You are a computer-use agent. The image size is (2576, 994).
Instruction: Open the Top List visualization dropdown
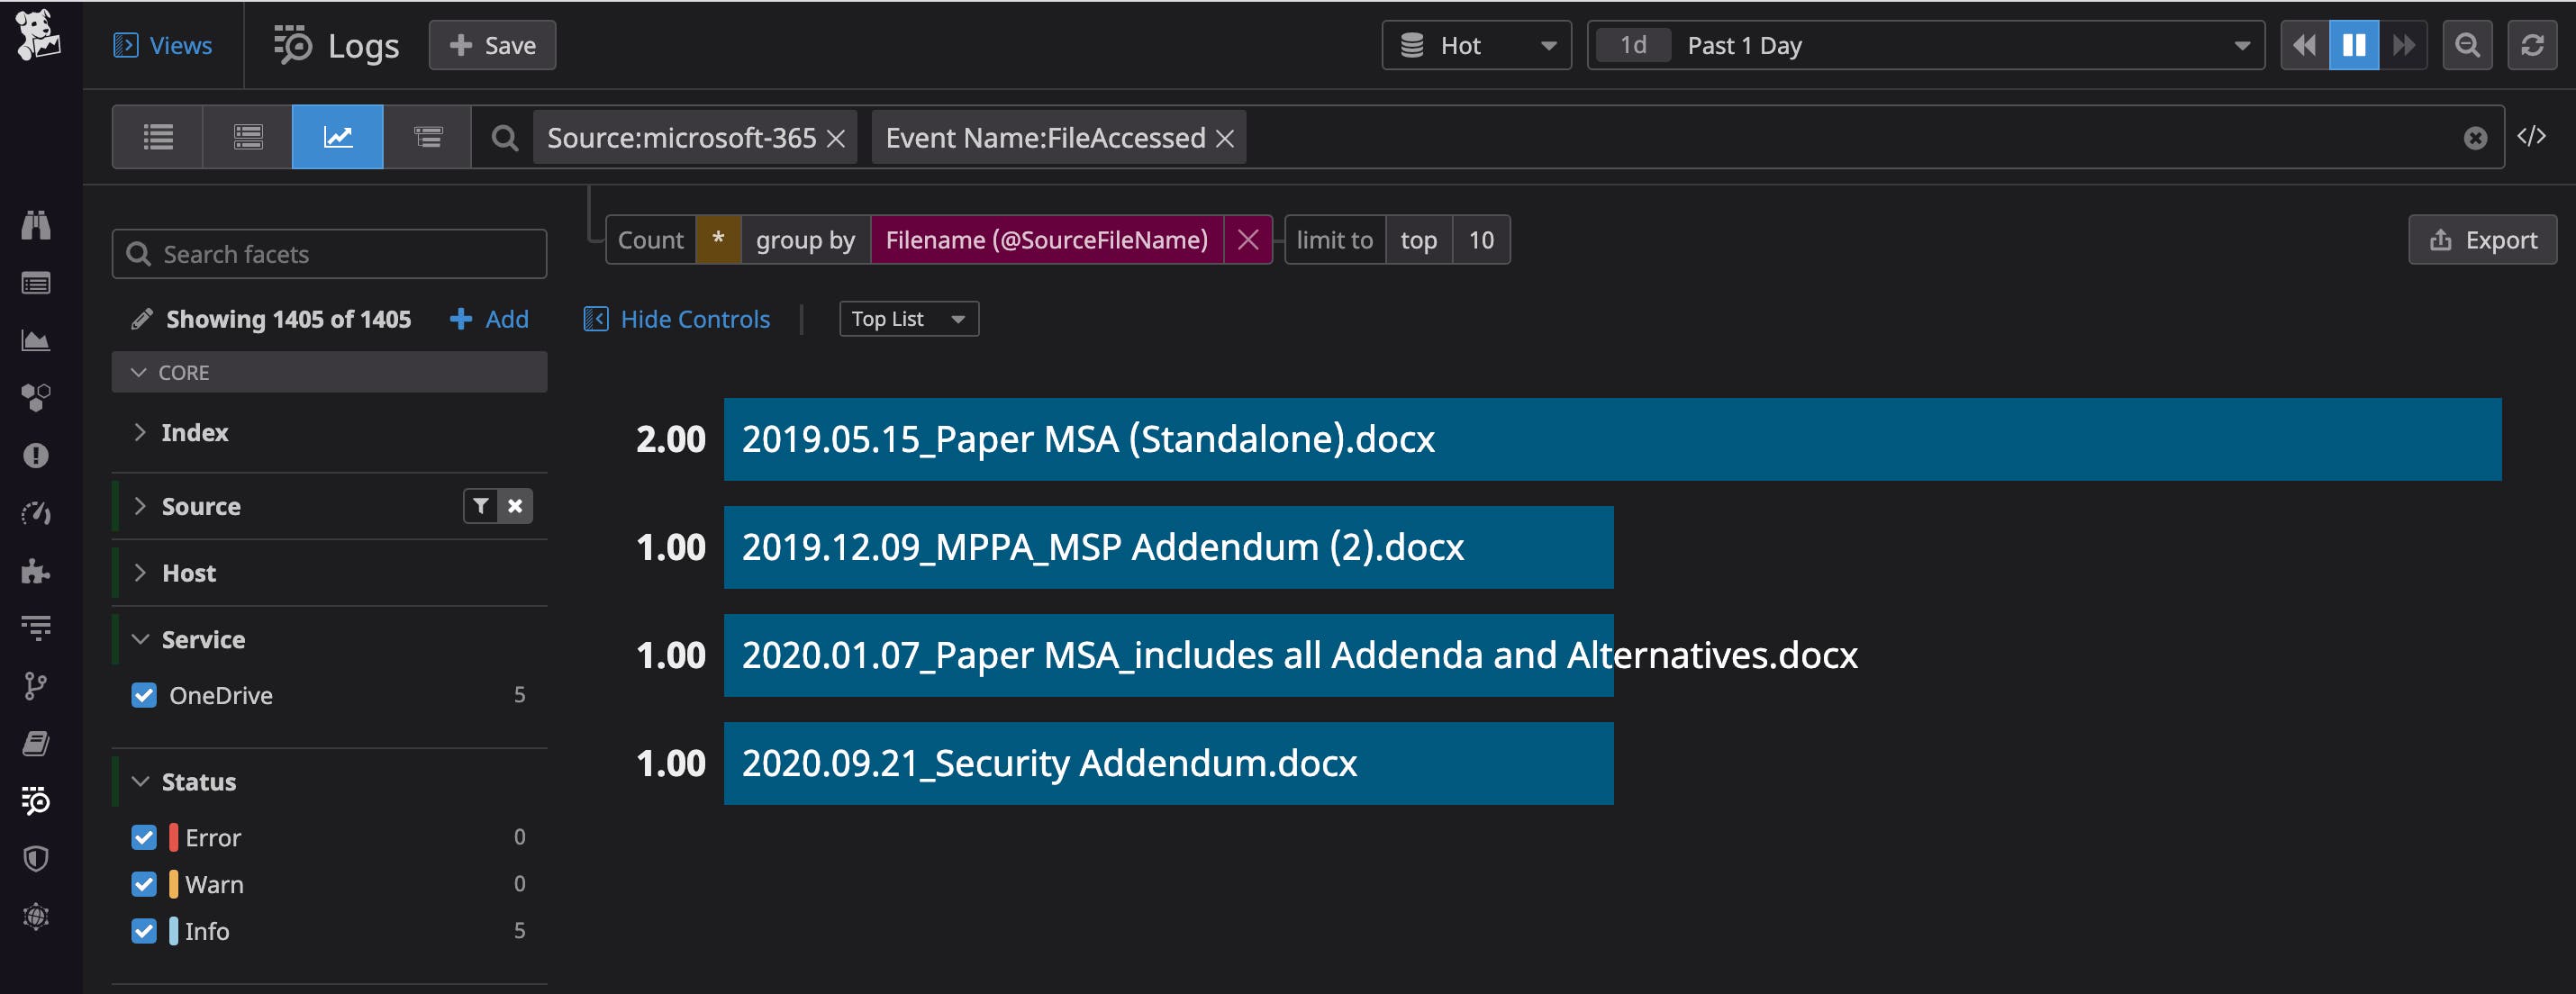pos(908,318)
